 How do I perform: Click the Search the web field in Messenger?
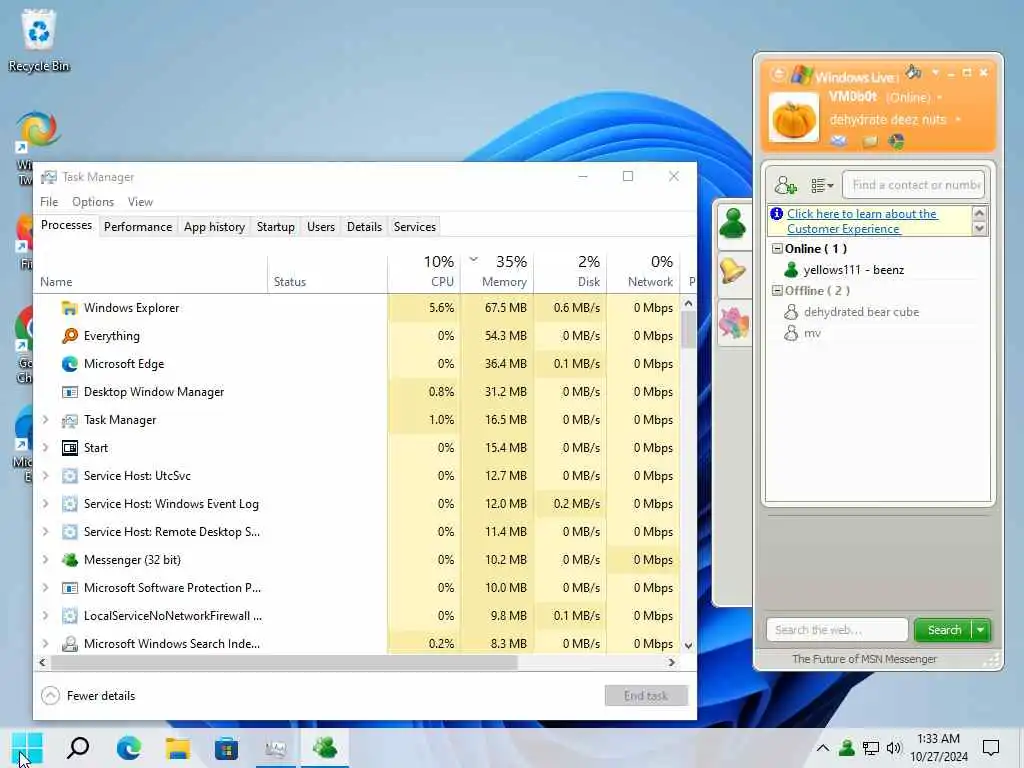[837, 630]
